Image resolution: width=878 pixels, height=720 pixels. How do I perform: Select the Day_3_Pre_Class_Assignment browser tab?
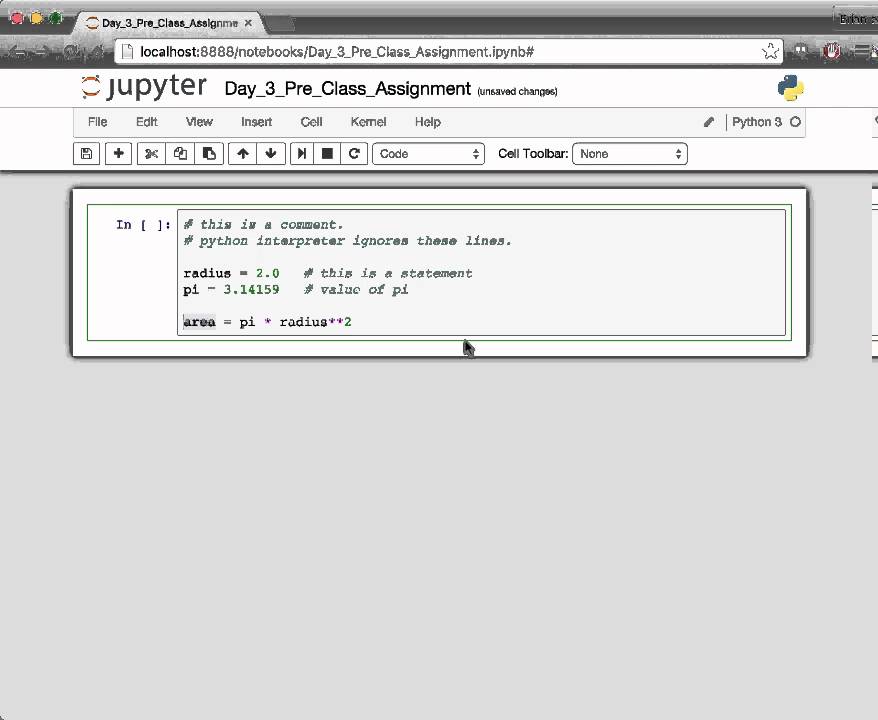(169, 23)
